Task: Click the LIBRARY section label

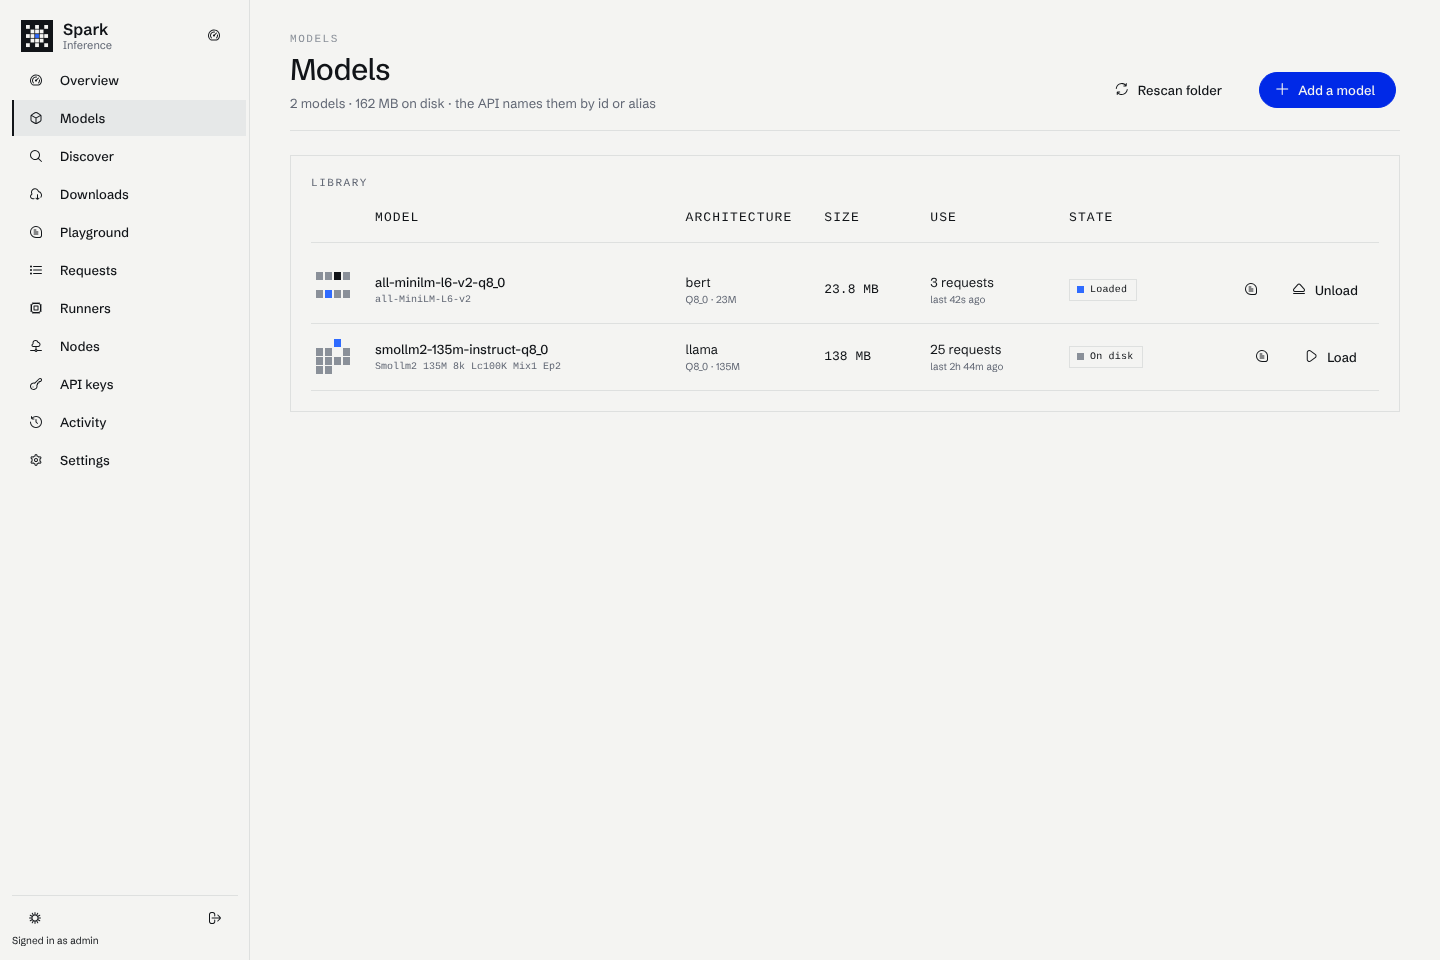Action: (339, 183)
